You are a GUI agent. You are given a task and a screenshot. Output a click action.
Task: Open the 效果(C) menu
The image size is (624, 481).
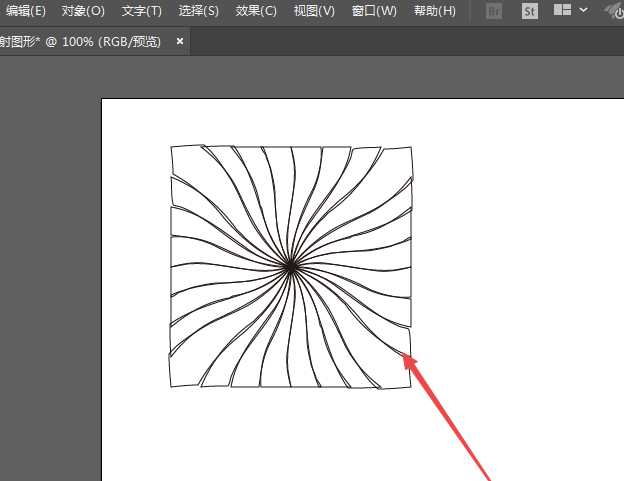[x=256, y=11]
